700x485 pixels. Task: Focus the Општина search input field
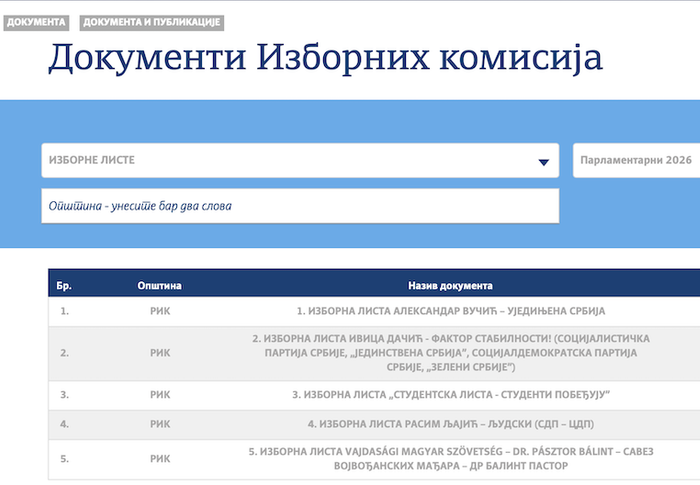pos(300,206)
